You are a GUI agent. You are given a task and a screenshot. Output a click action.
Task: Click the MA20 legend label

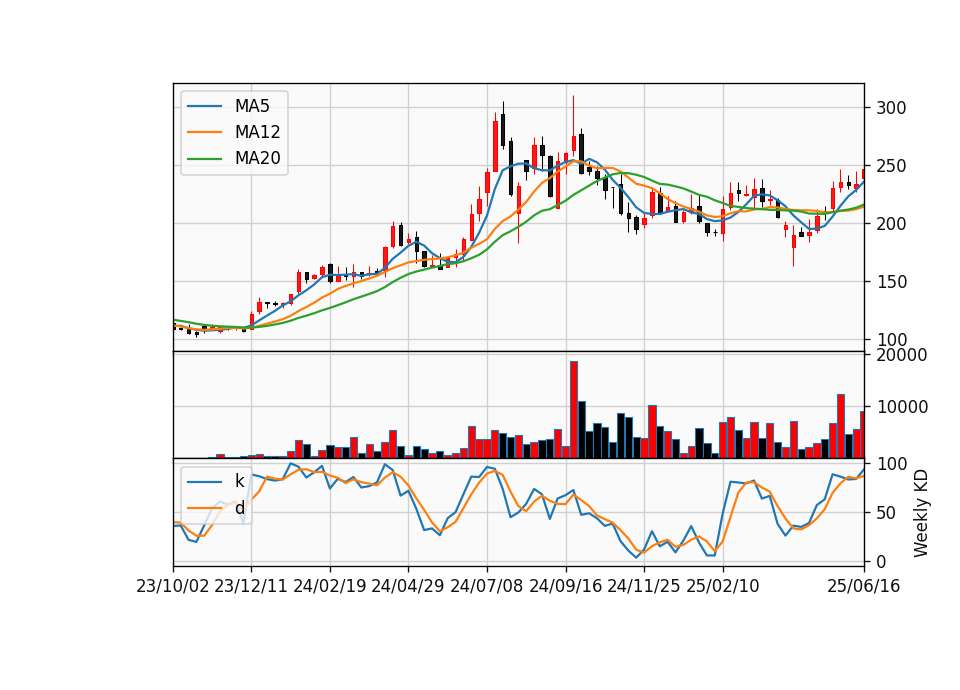pos(257,158)
